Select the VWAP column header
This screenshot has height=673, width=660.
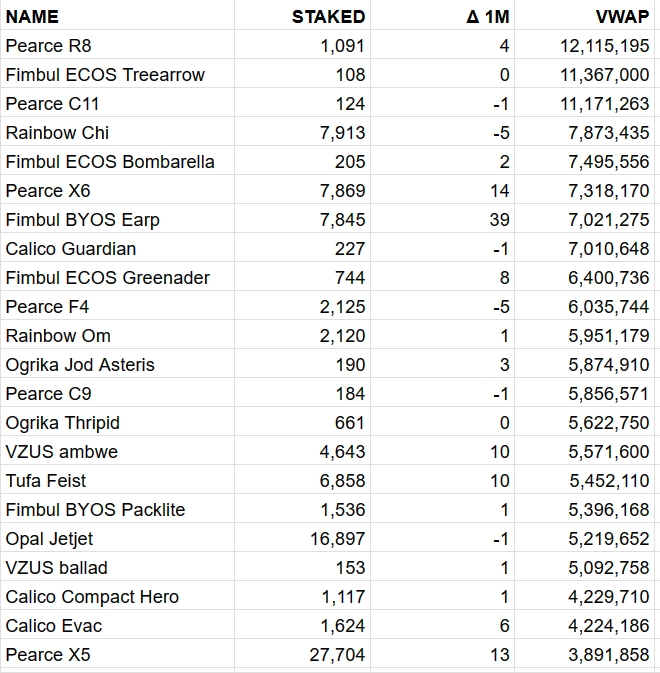point(622,16)
